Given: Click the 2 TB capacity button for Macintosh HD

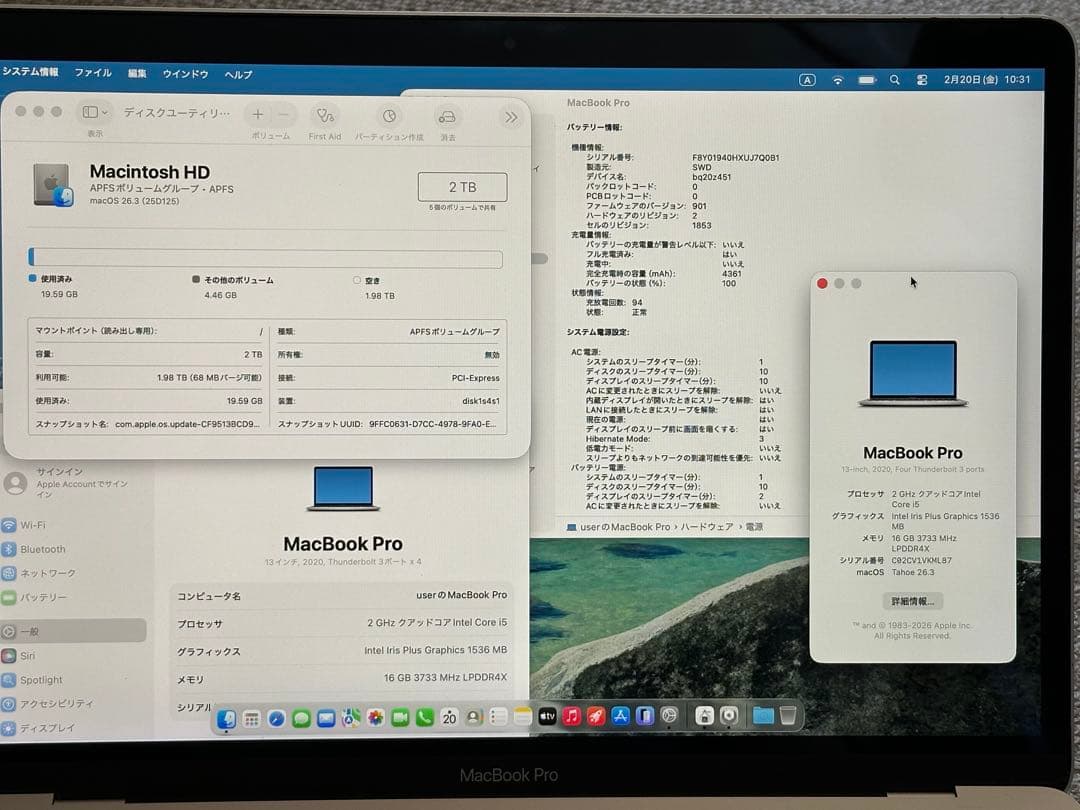Looking at the screenshot, I should click(x=464, y=187).
